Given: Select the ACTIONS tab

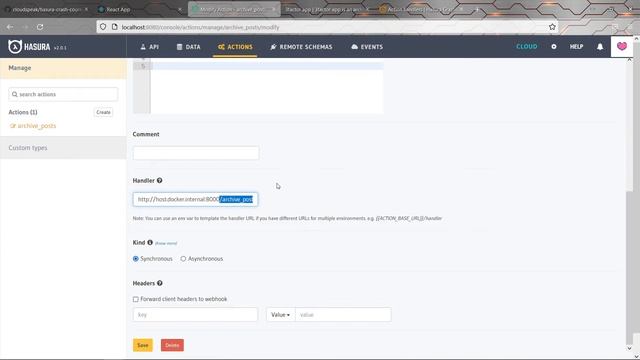Looking at the screenshot, I should tap(235, 47).
